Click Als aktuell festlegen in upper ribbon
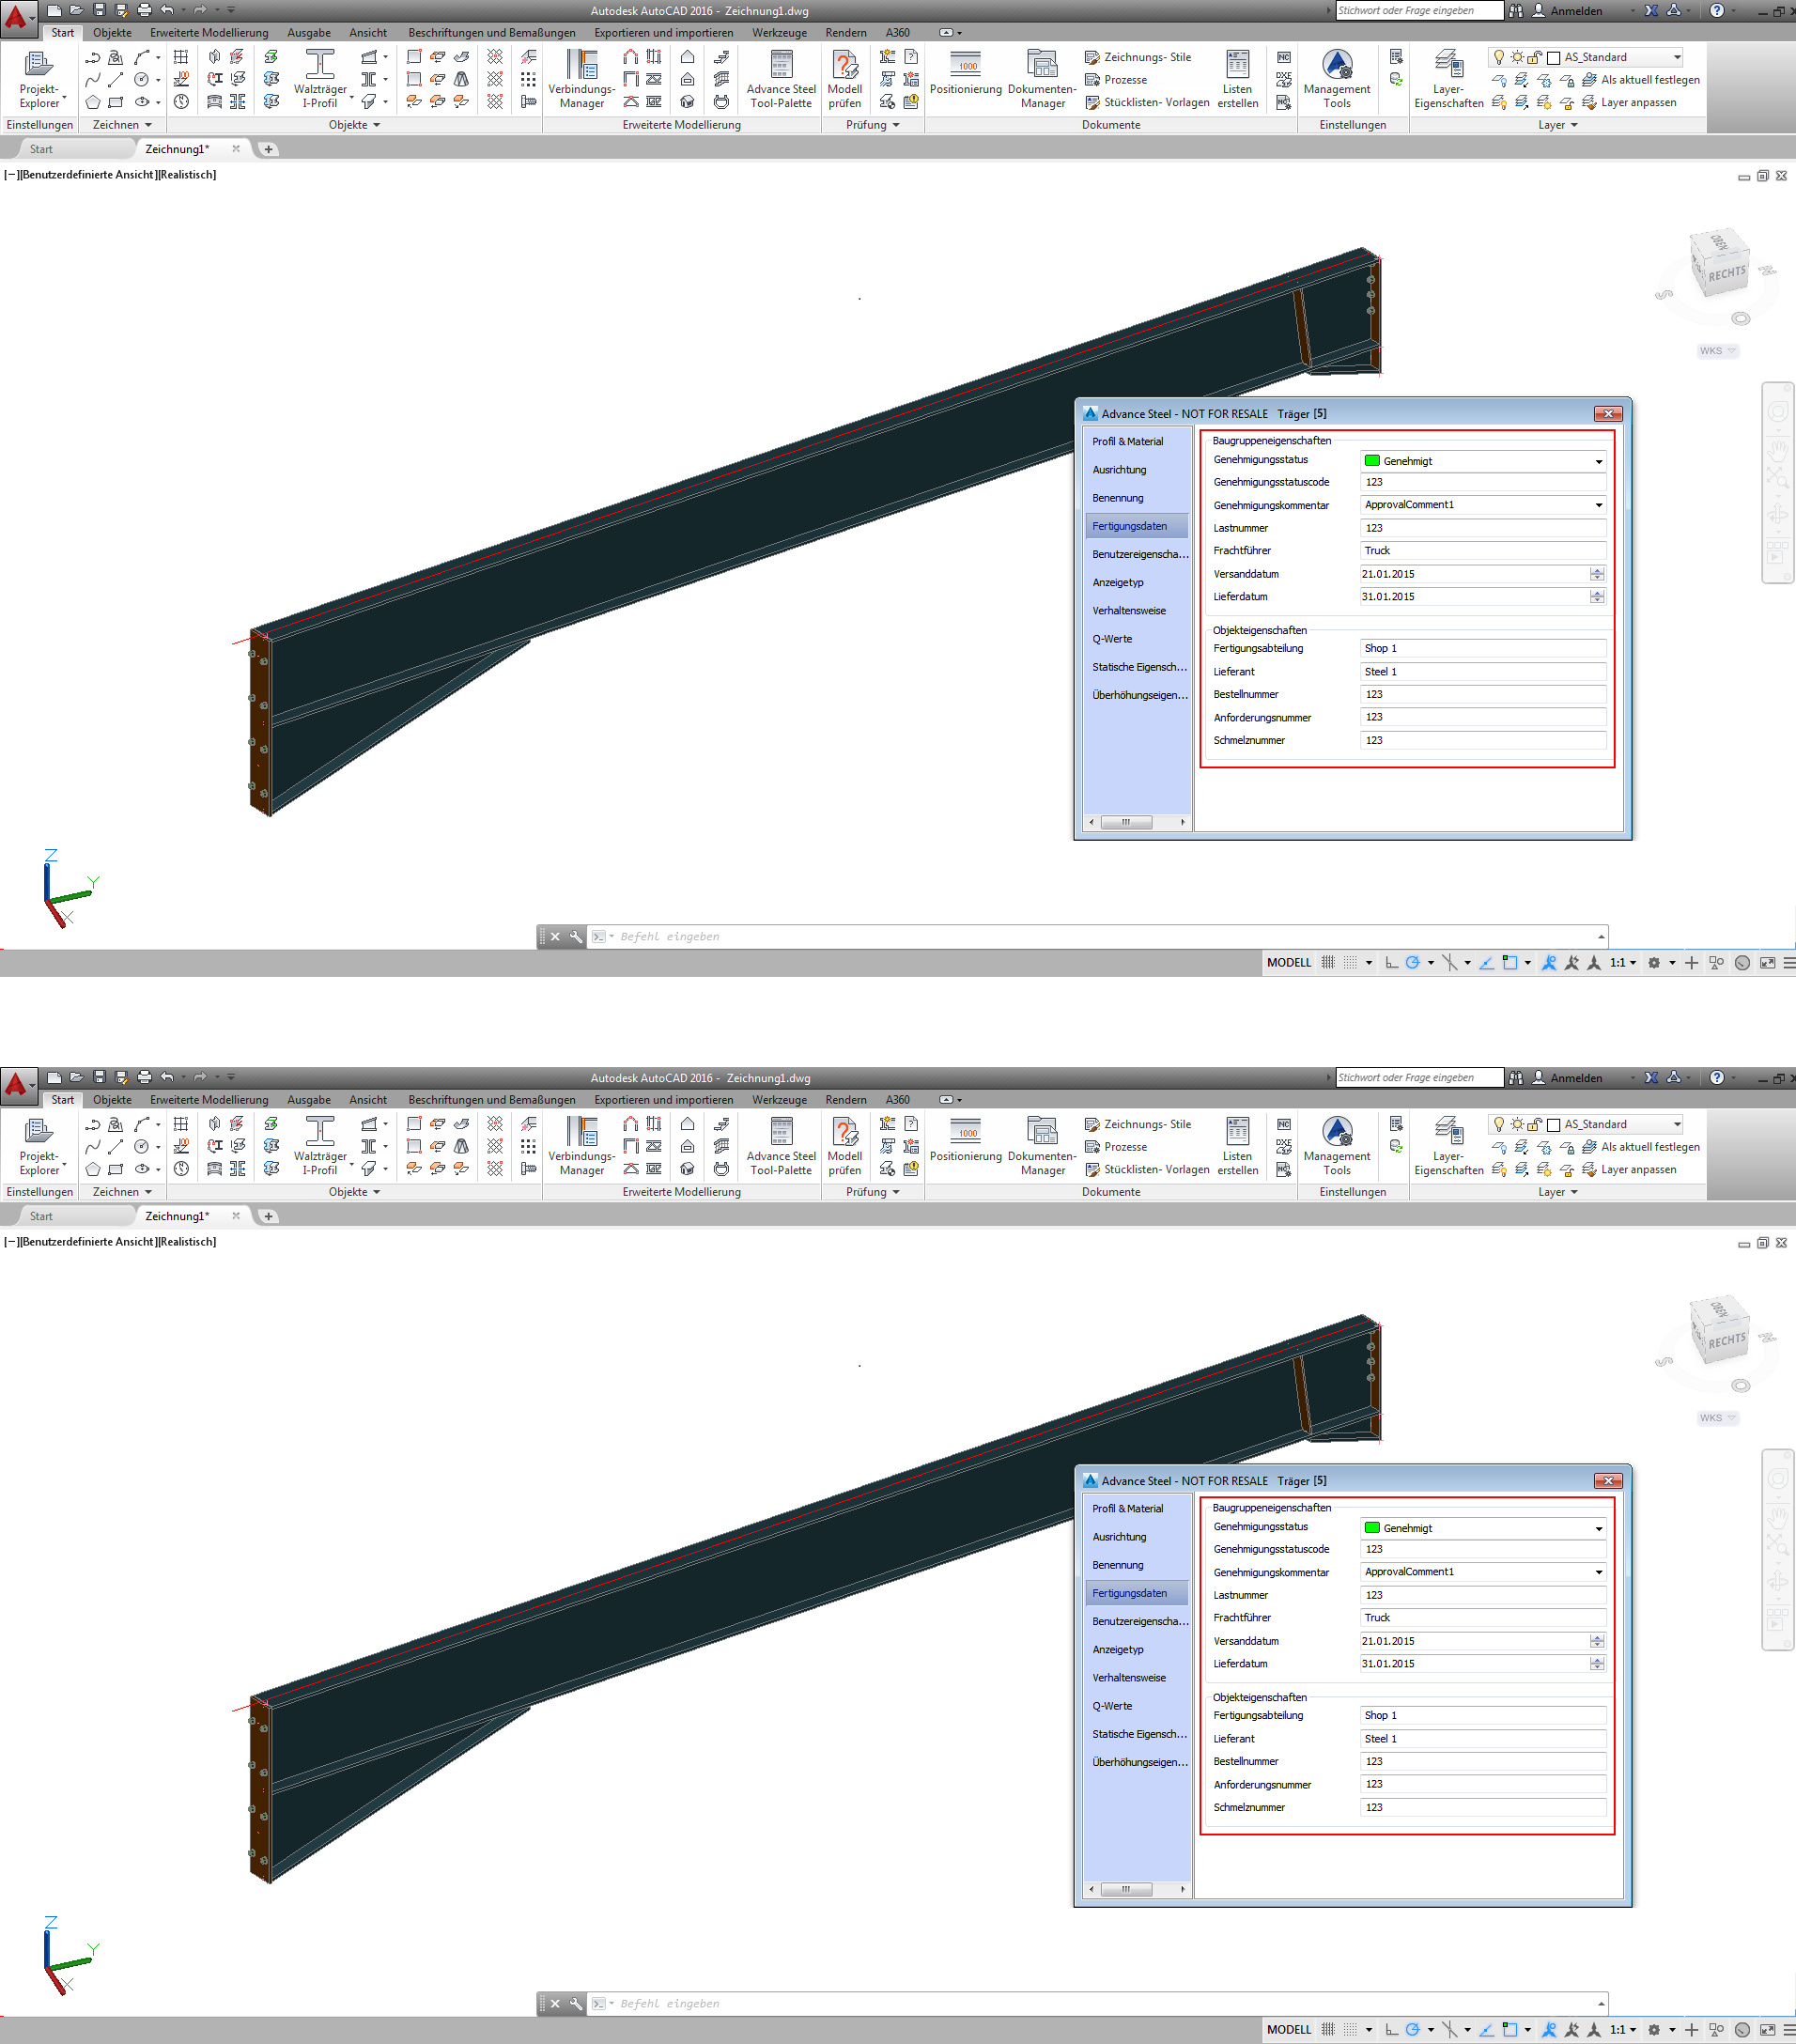Viewport: 1796px width, 2044px height. [x=1640, y=80]
